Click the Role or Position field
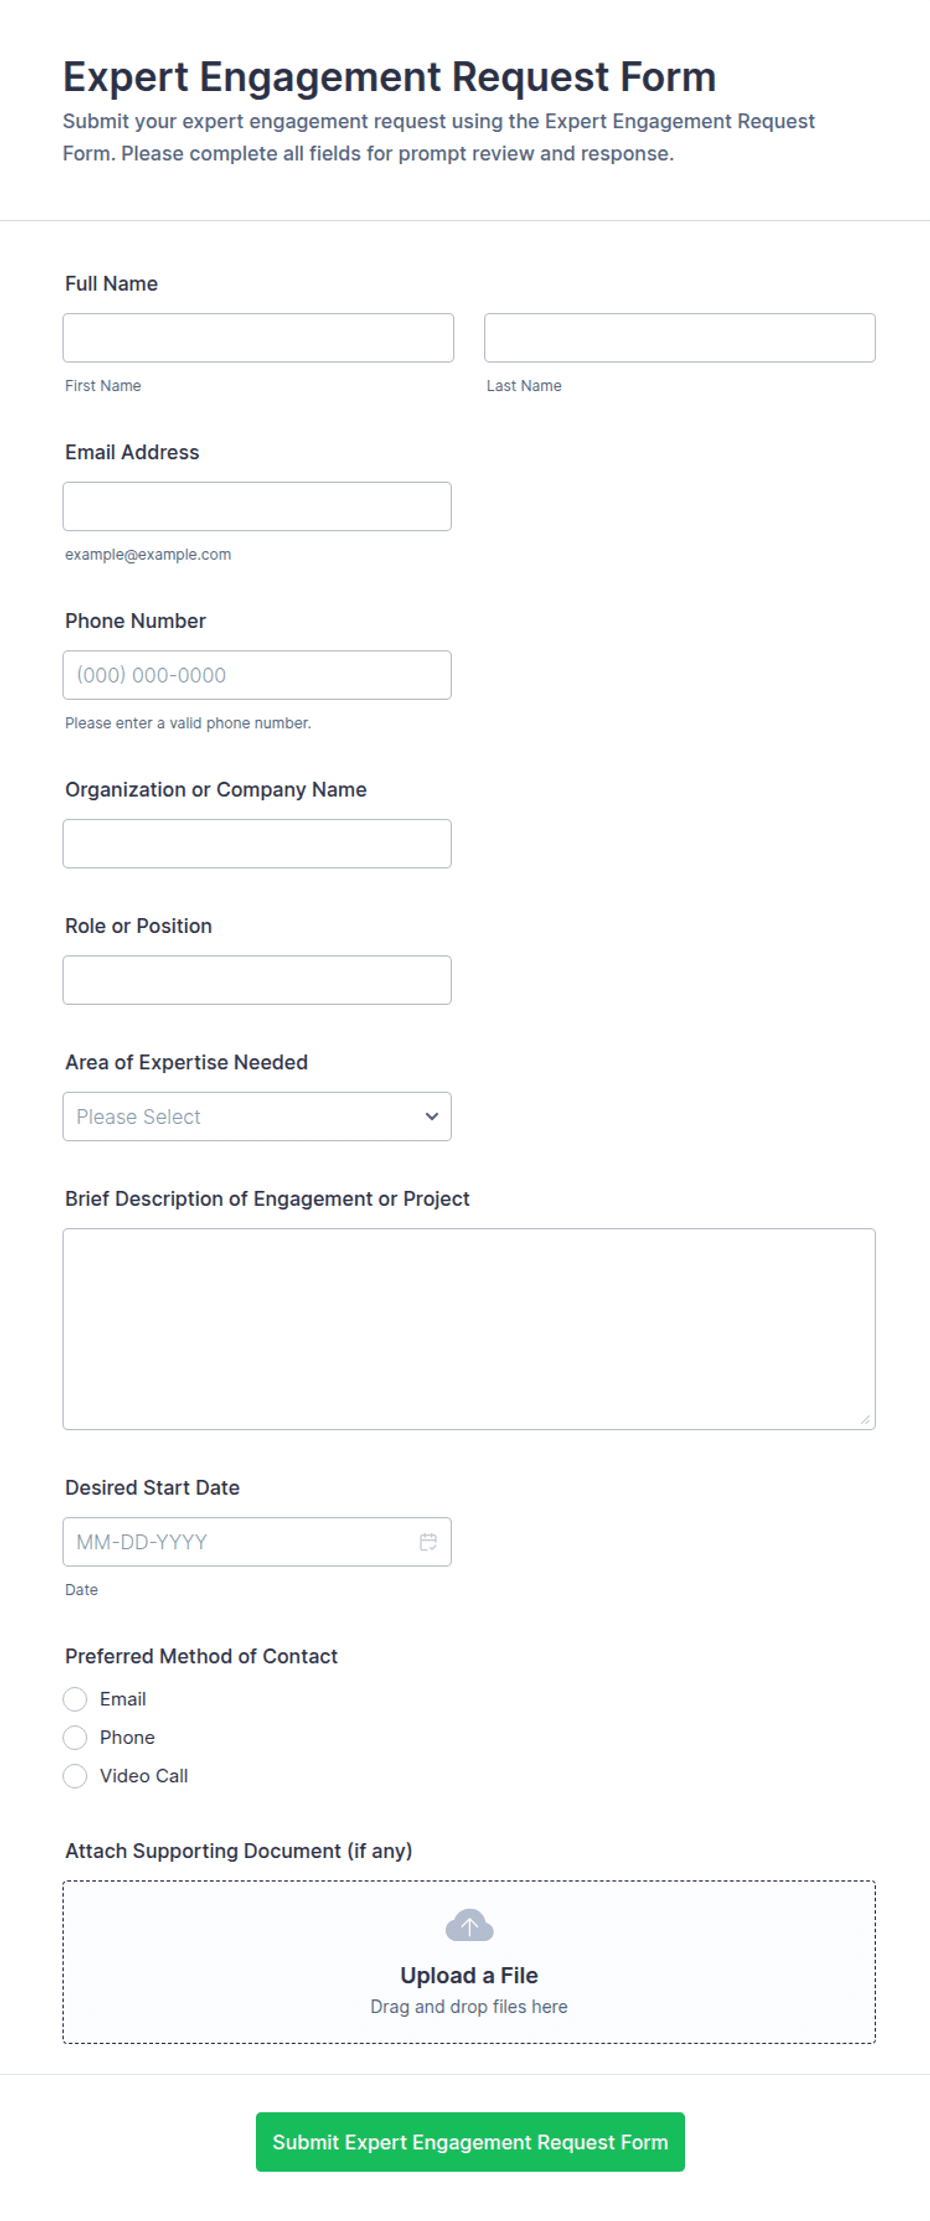 [257, 980]
